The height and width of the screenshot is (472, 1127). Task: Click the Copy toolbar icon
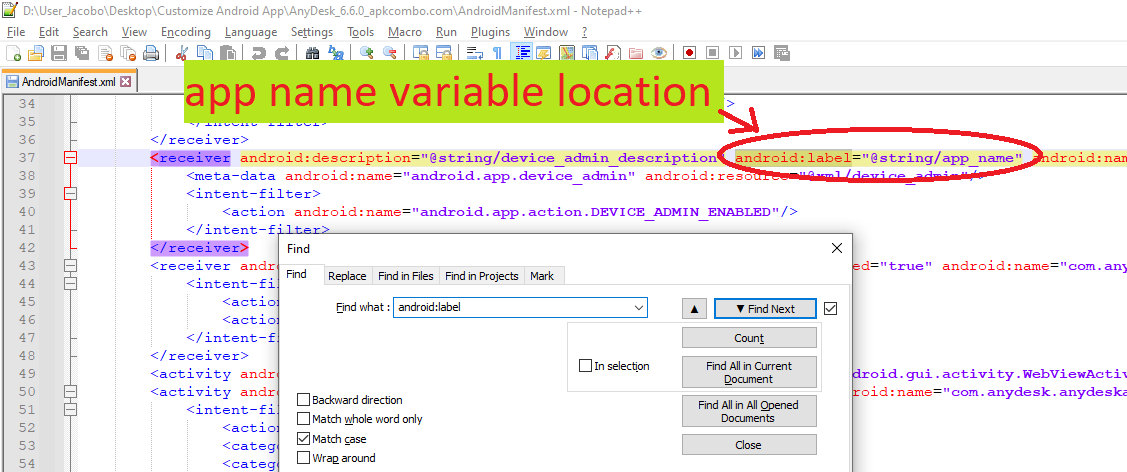205,53
